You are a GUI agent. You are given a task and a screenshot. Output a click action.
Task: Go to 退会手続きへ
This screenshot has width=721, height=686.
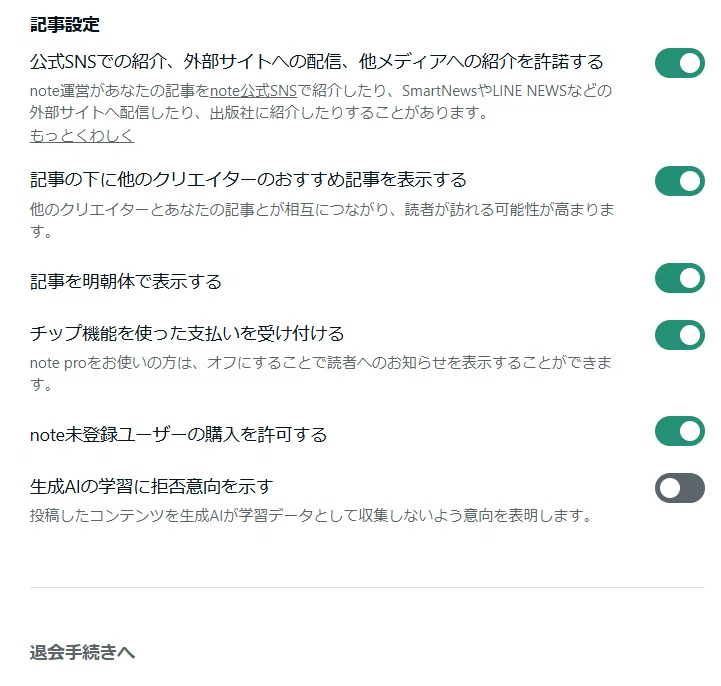[x=82, y=652]
